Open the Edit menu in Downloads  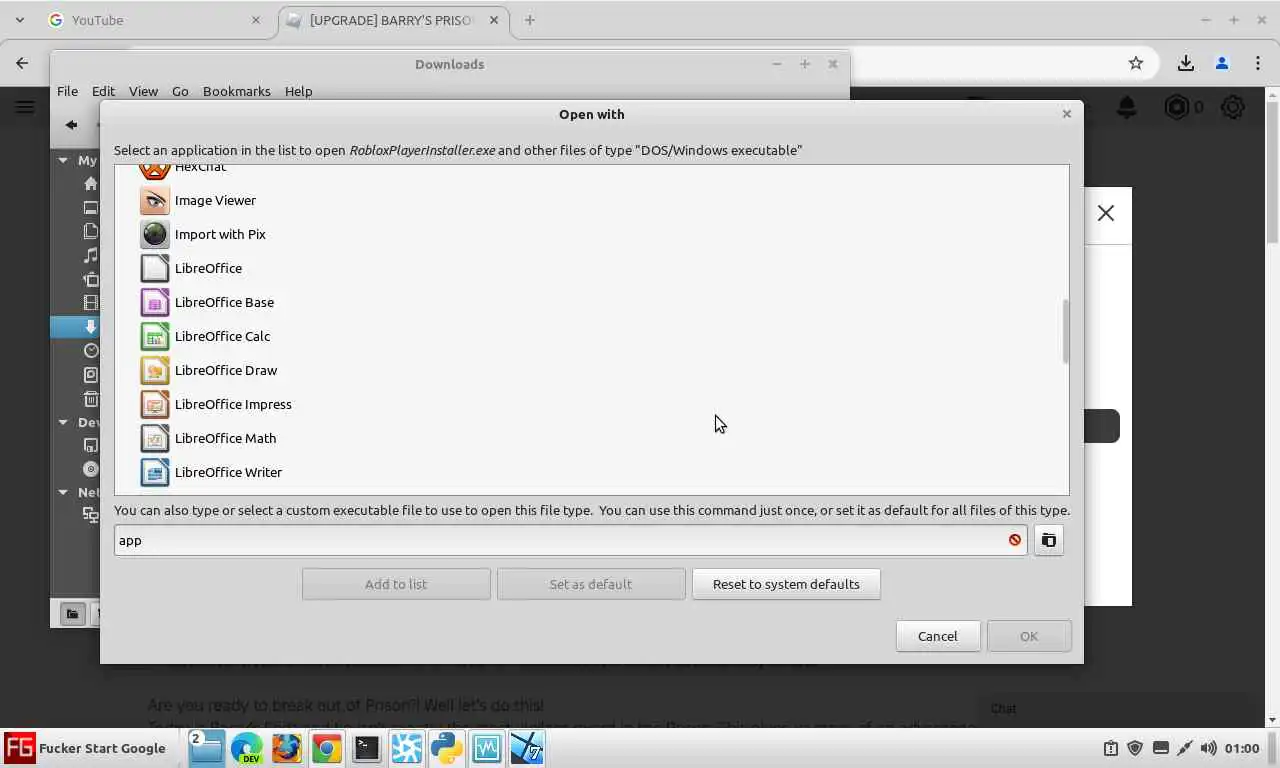coord(103,91)
